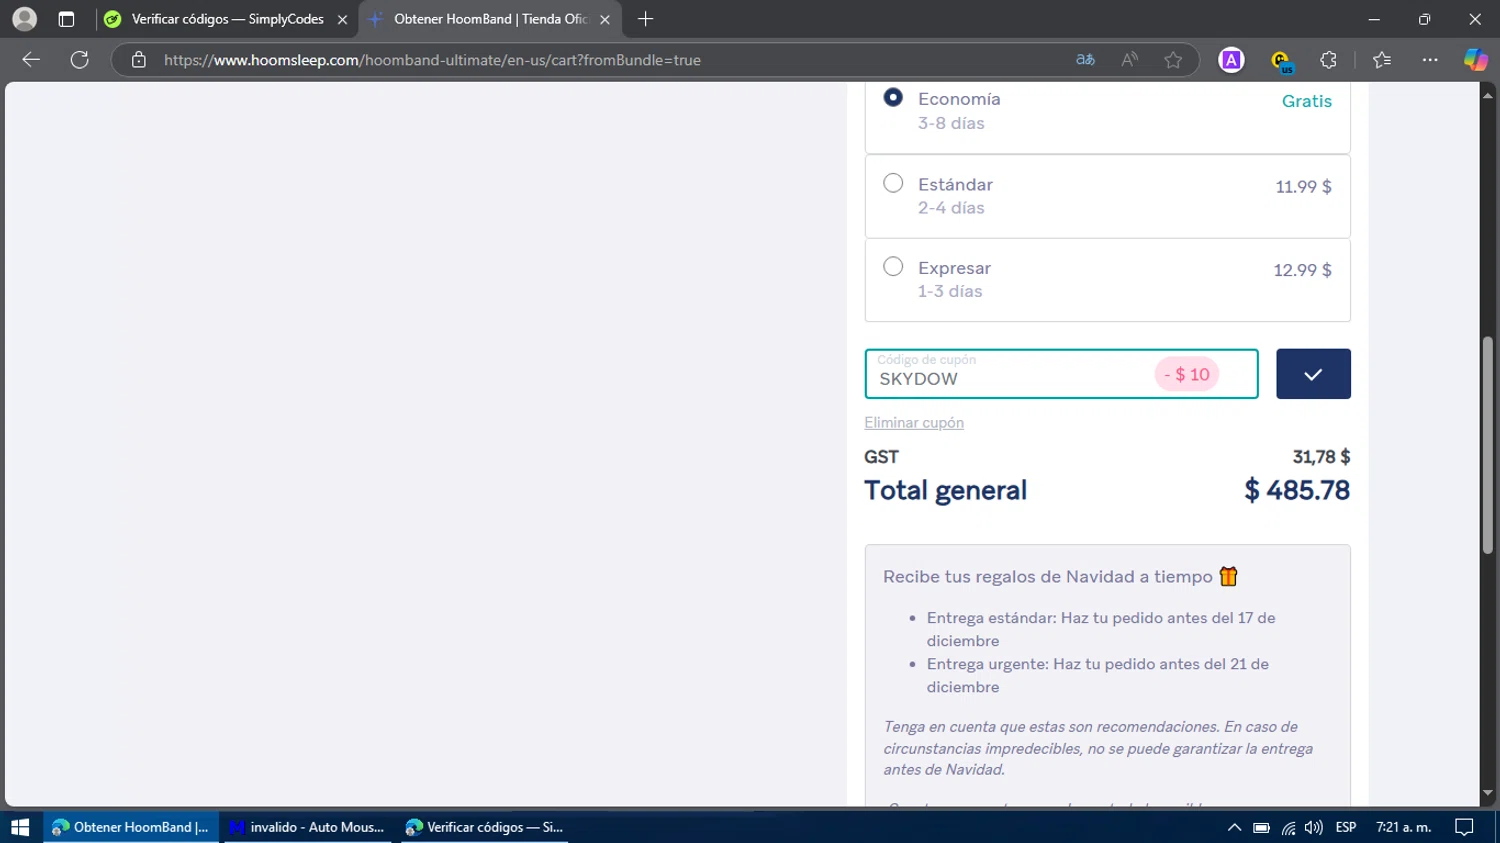
Task: Click Entrega estándar bullet text
Action: [1101, 629]
